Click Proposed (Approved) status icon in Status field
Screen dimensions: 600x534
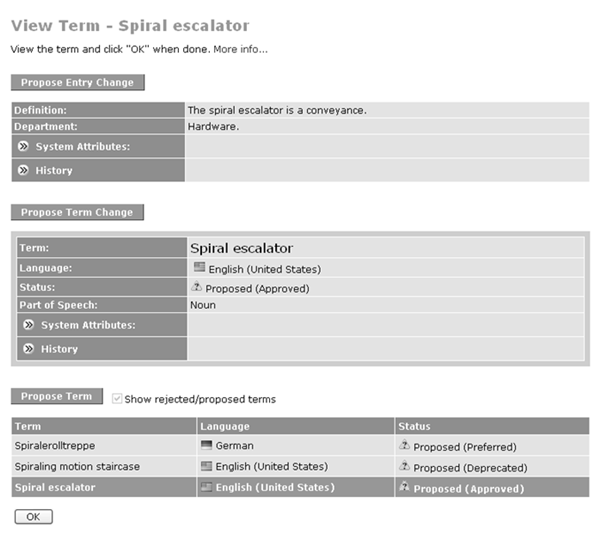pos(197,286)
